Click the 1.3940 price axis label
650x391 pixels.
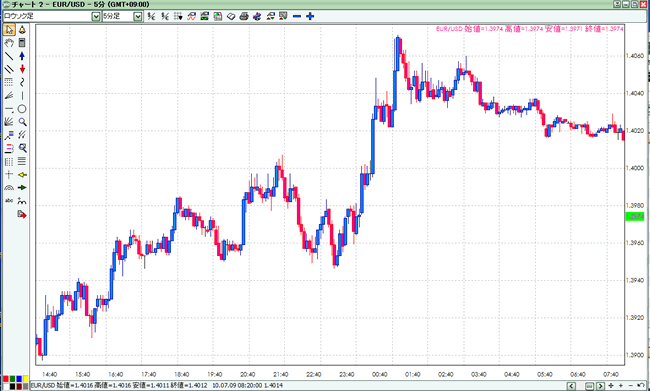pyautogui.click(x=635, y=280)
